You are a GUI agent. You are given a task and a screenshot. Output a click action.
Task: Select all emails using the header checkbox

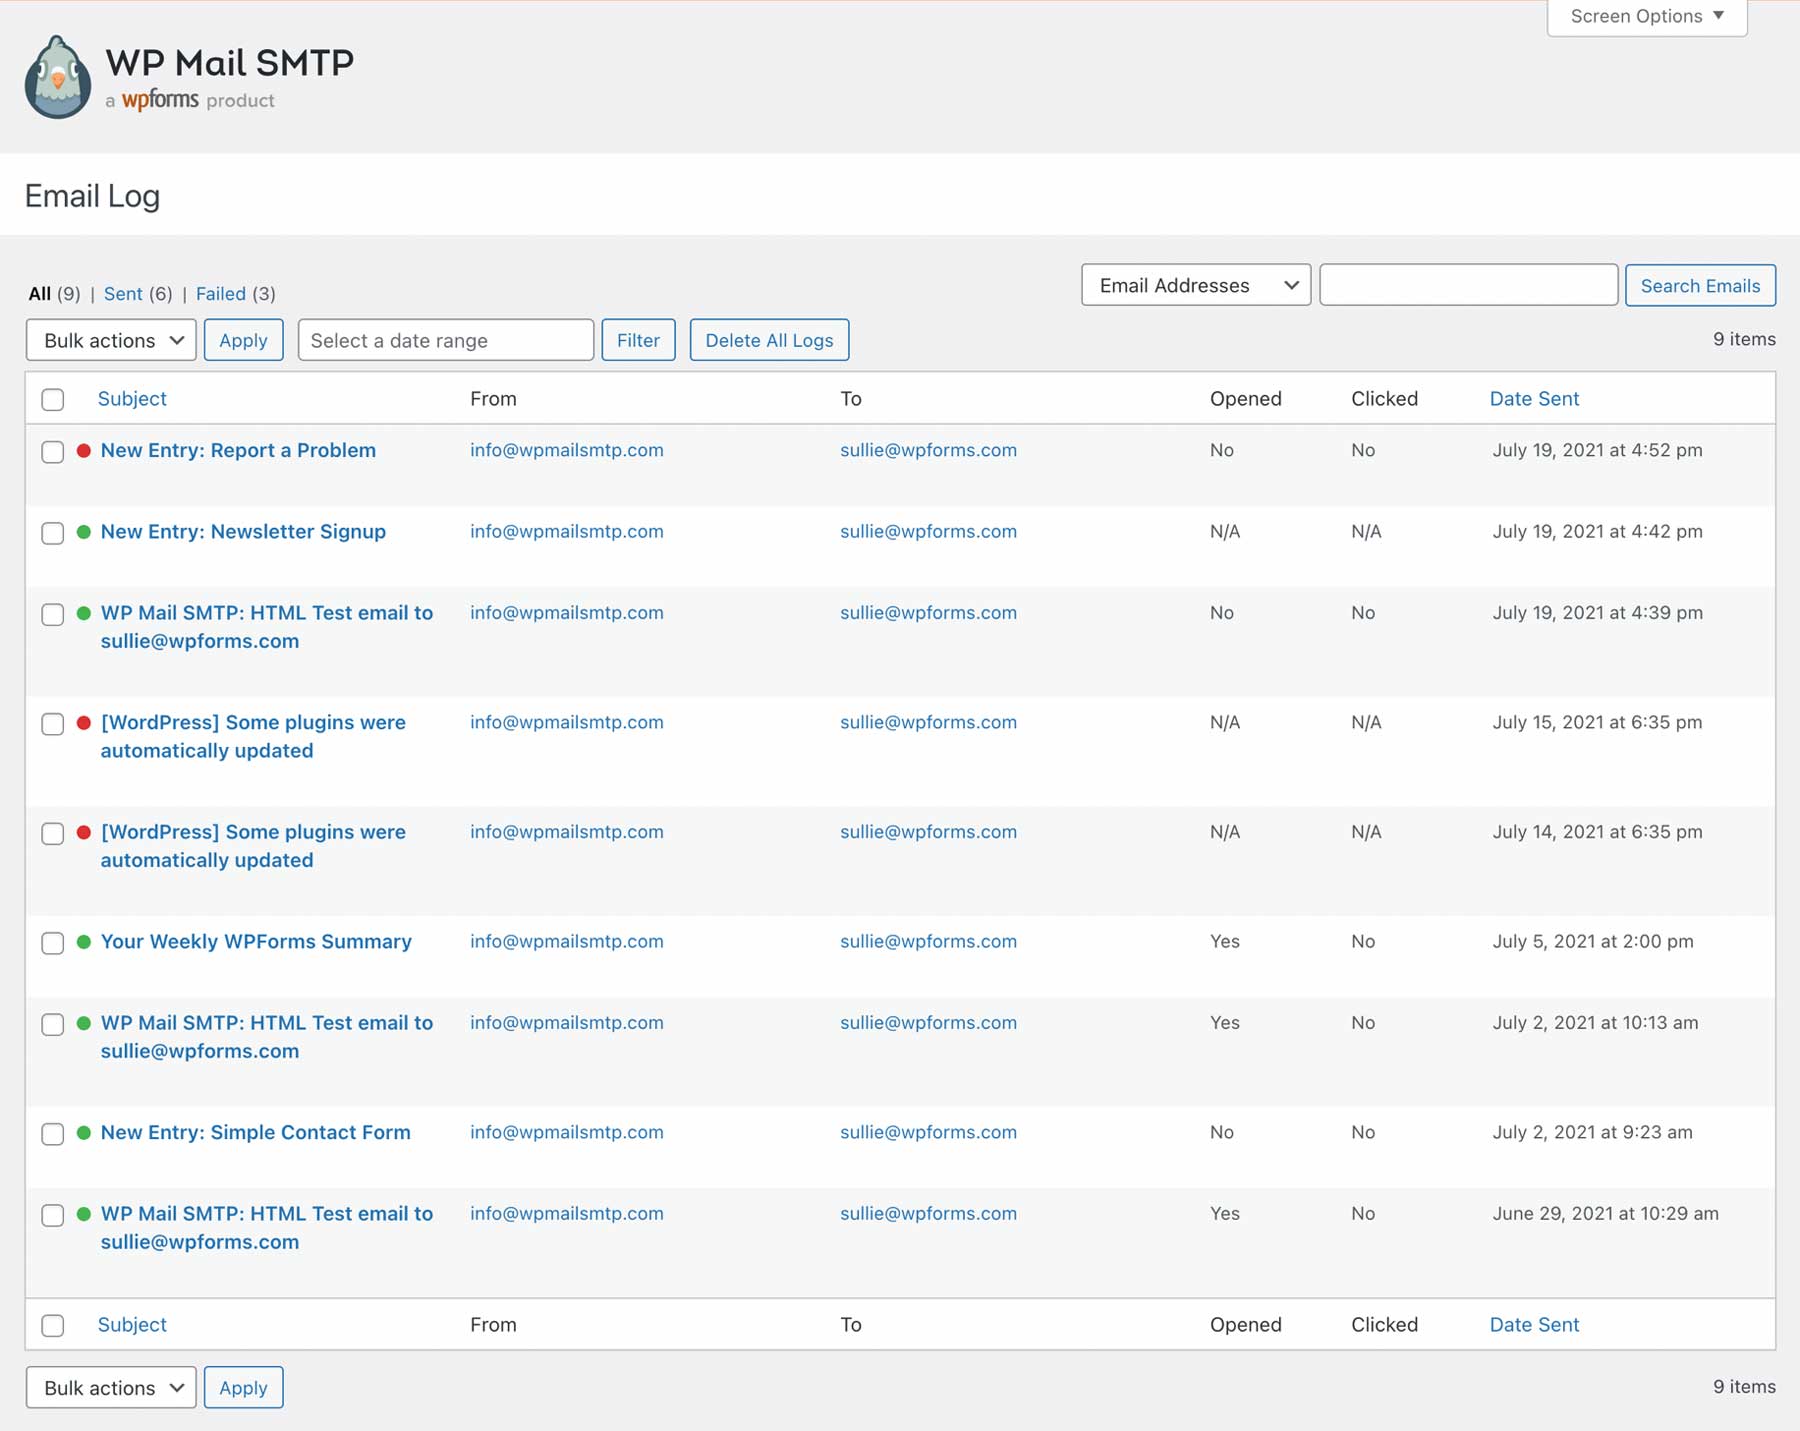(53, 398)
